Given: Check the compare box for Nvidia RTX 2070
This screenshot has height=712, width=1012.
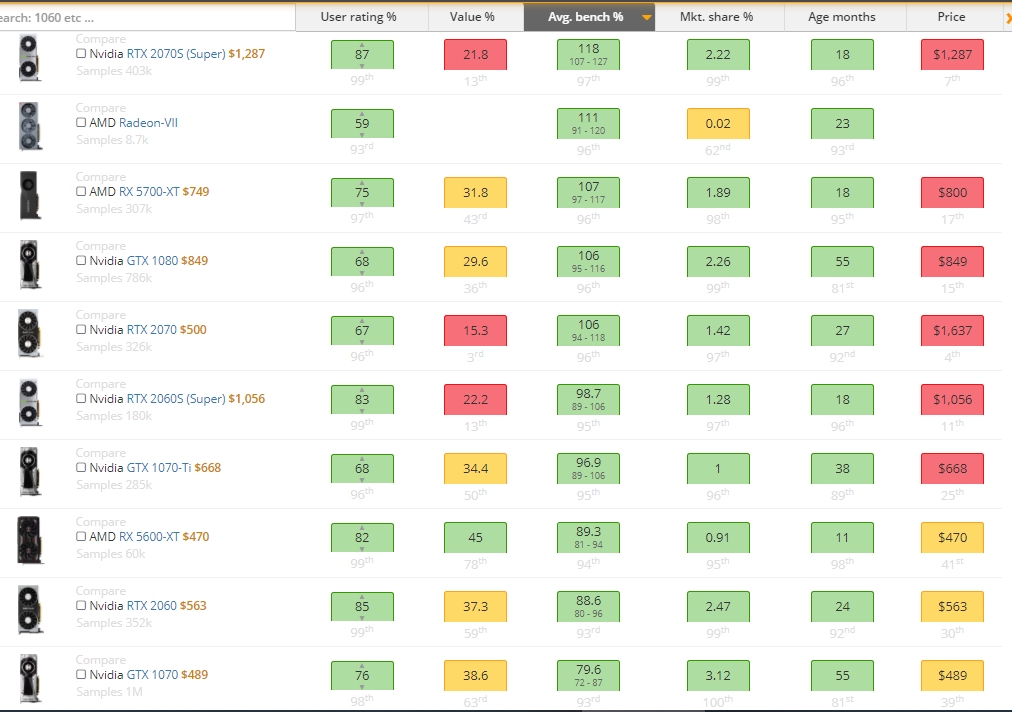Looking at the screenshot, I should [x=81, y=330].
